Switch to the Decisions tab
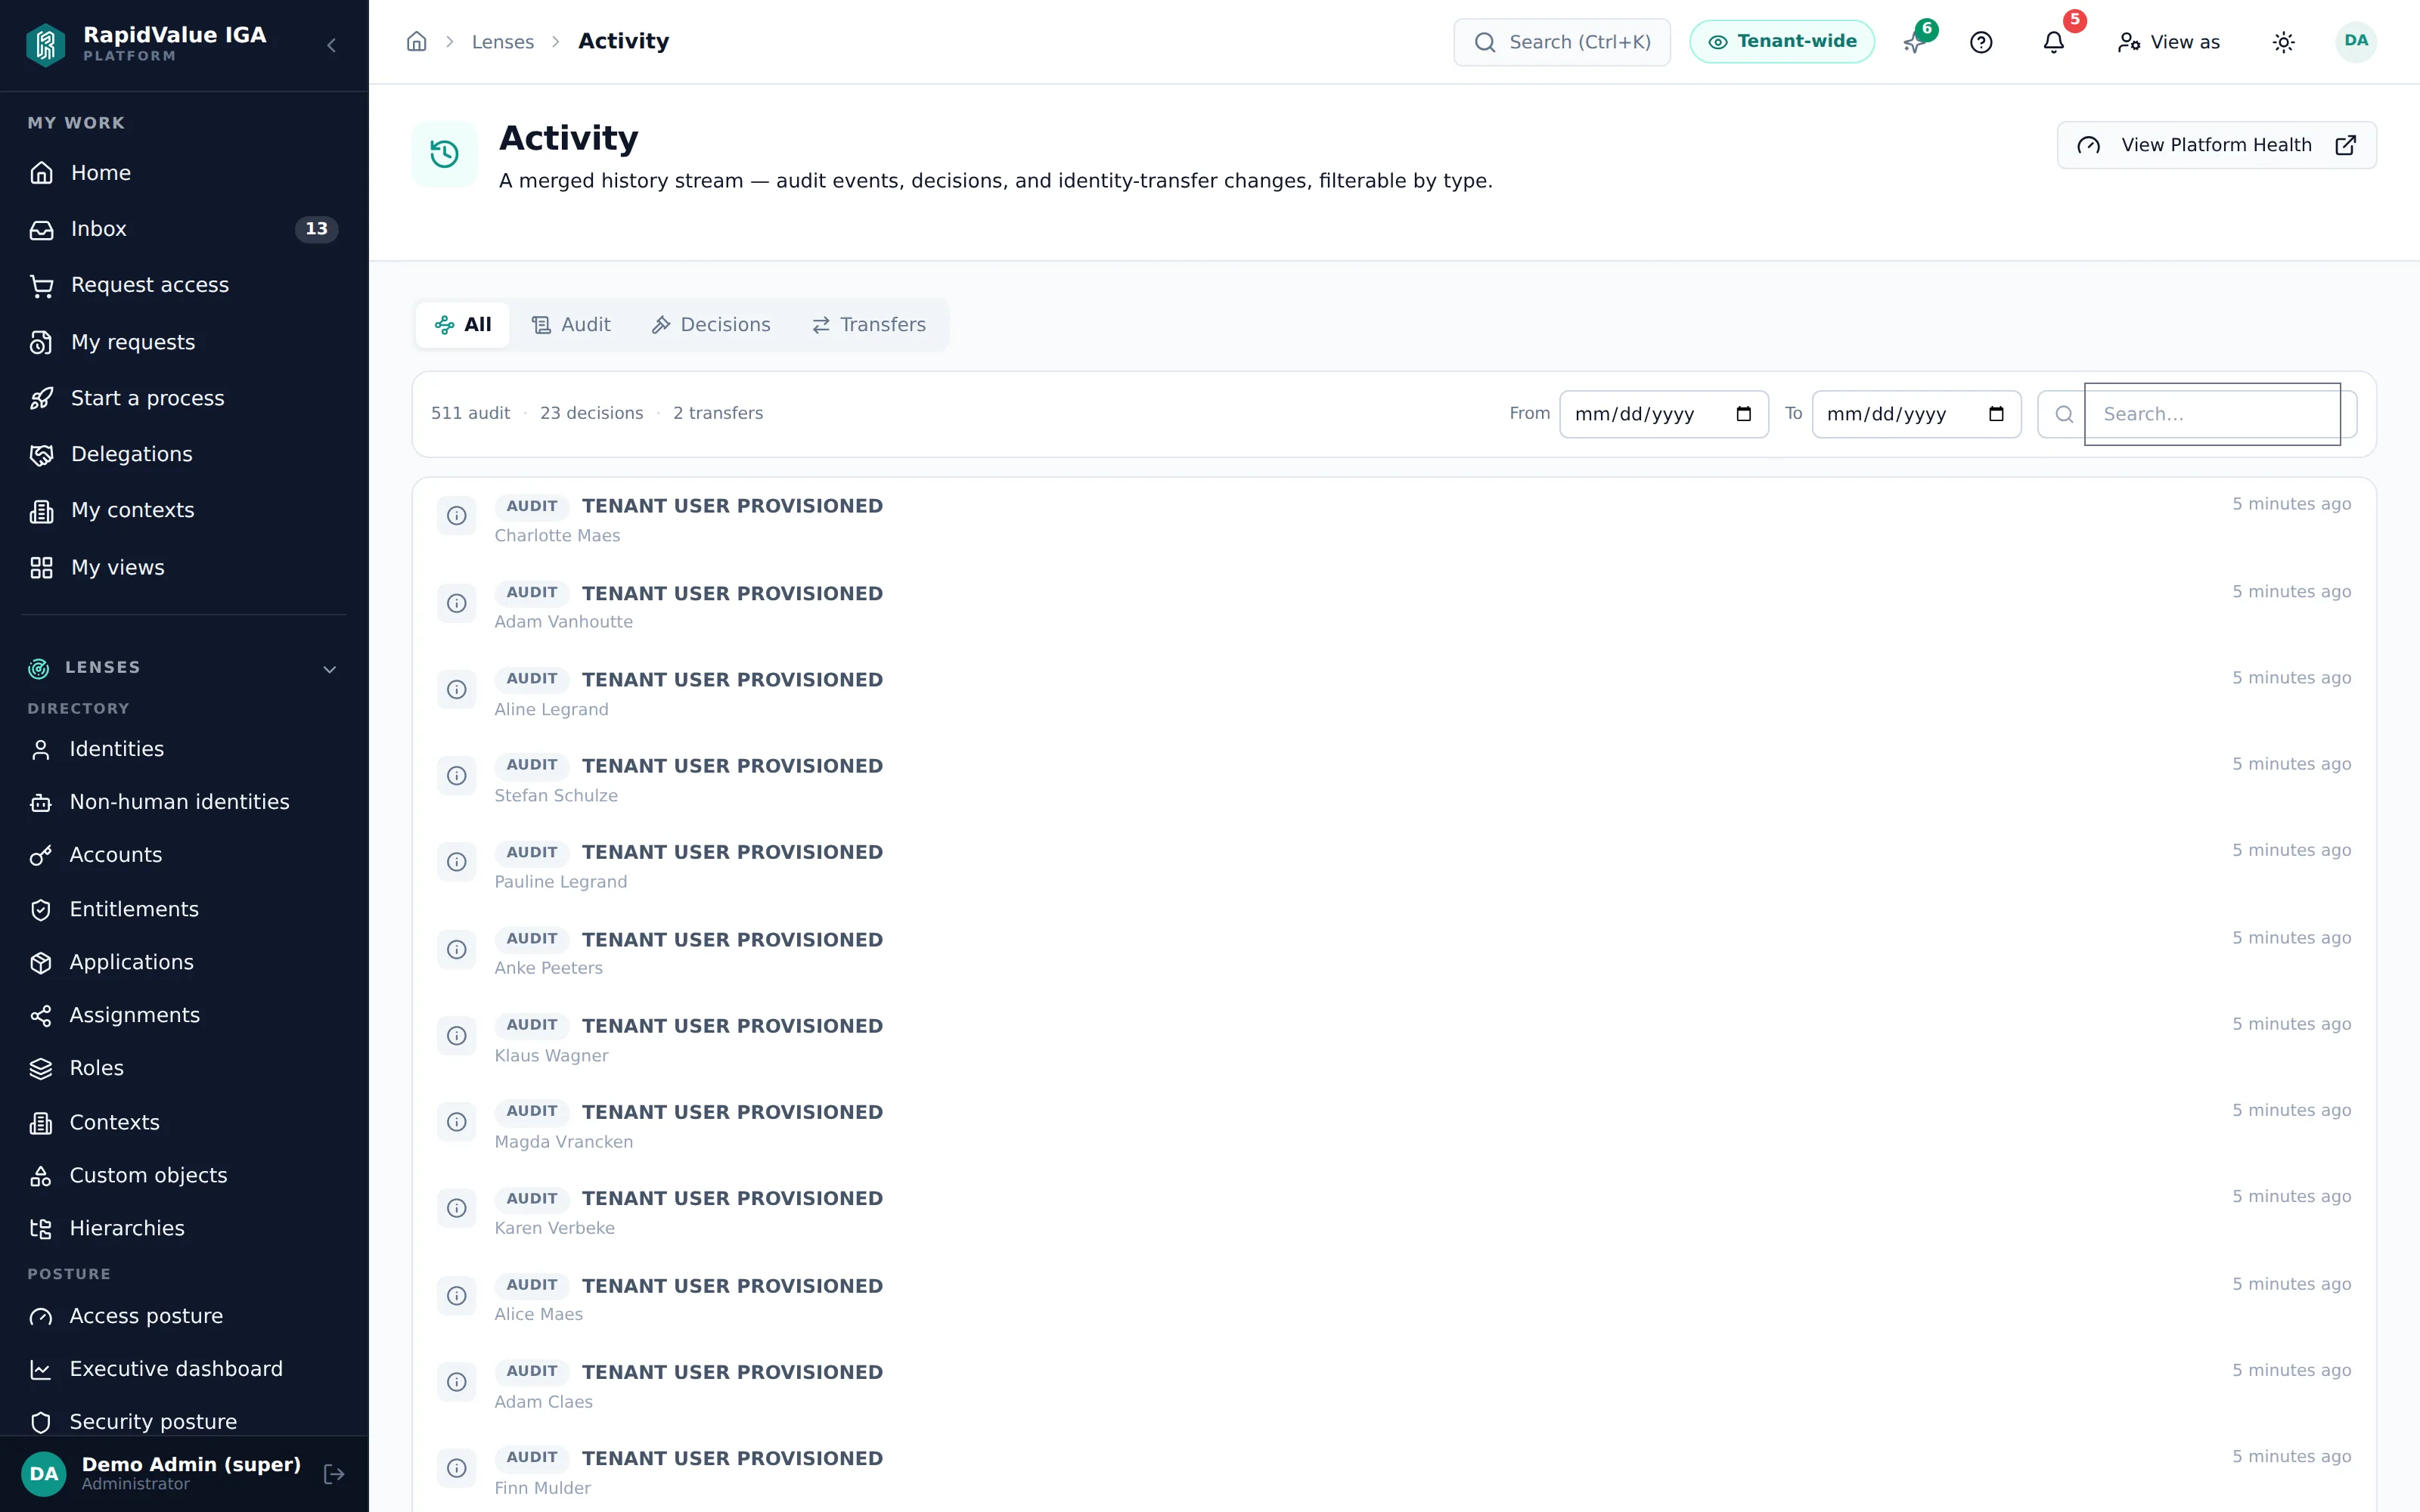This screenshot has height=1512, width=2420. (x=711, y=325)
